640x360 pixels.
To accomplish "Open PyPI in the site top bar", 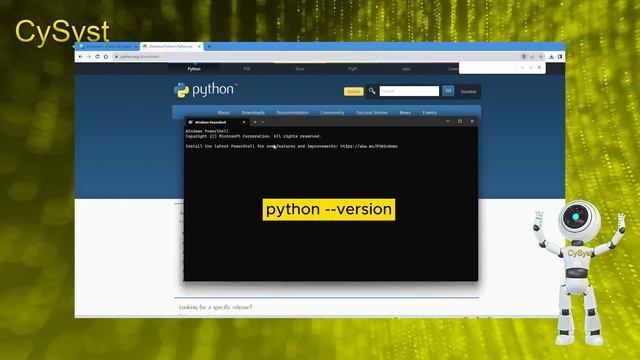I will click(x=353, y=69).
